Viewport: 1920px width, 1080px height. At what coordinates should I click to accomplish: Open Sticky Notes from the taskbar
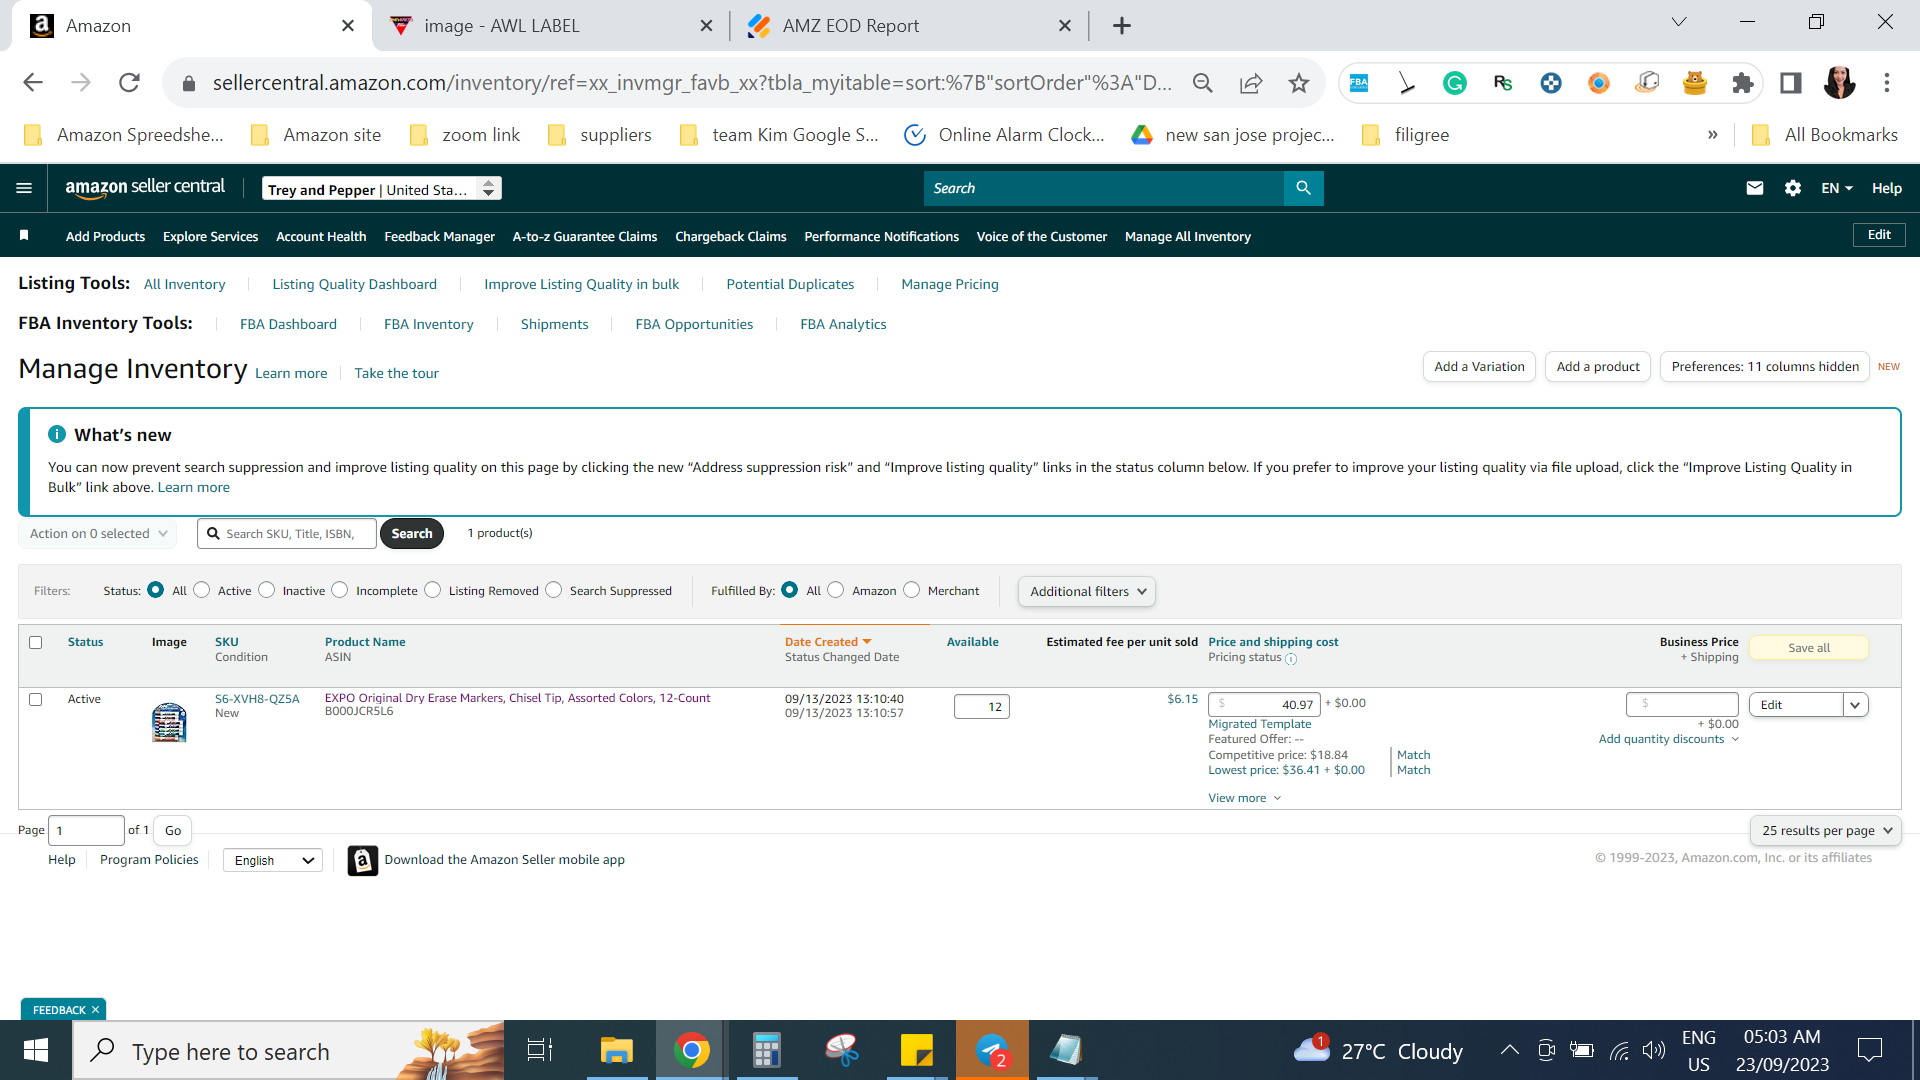(x=916, y=1050)
